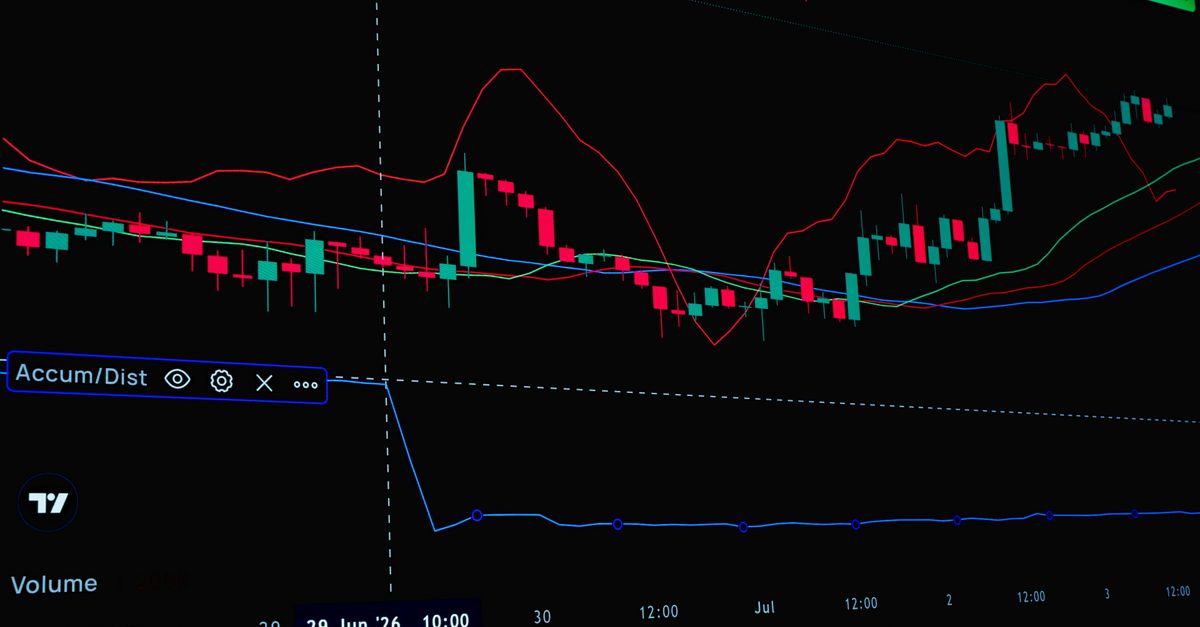Click the lowest trough of the red indicator line
Image resolution: width=1200 pixels, height=627 pixels.
714,343
